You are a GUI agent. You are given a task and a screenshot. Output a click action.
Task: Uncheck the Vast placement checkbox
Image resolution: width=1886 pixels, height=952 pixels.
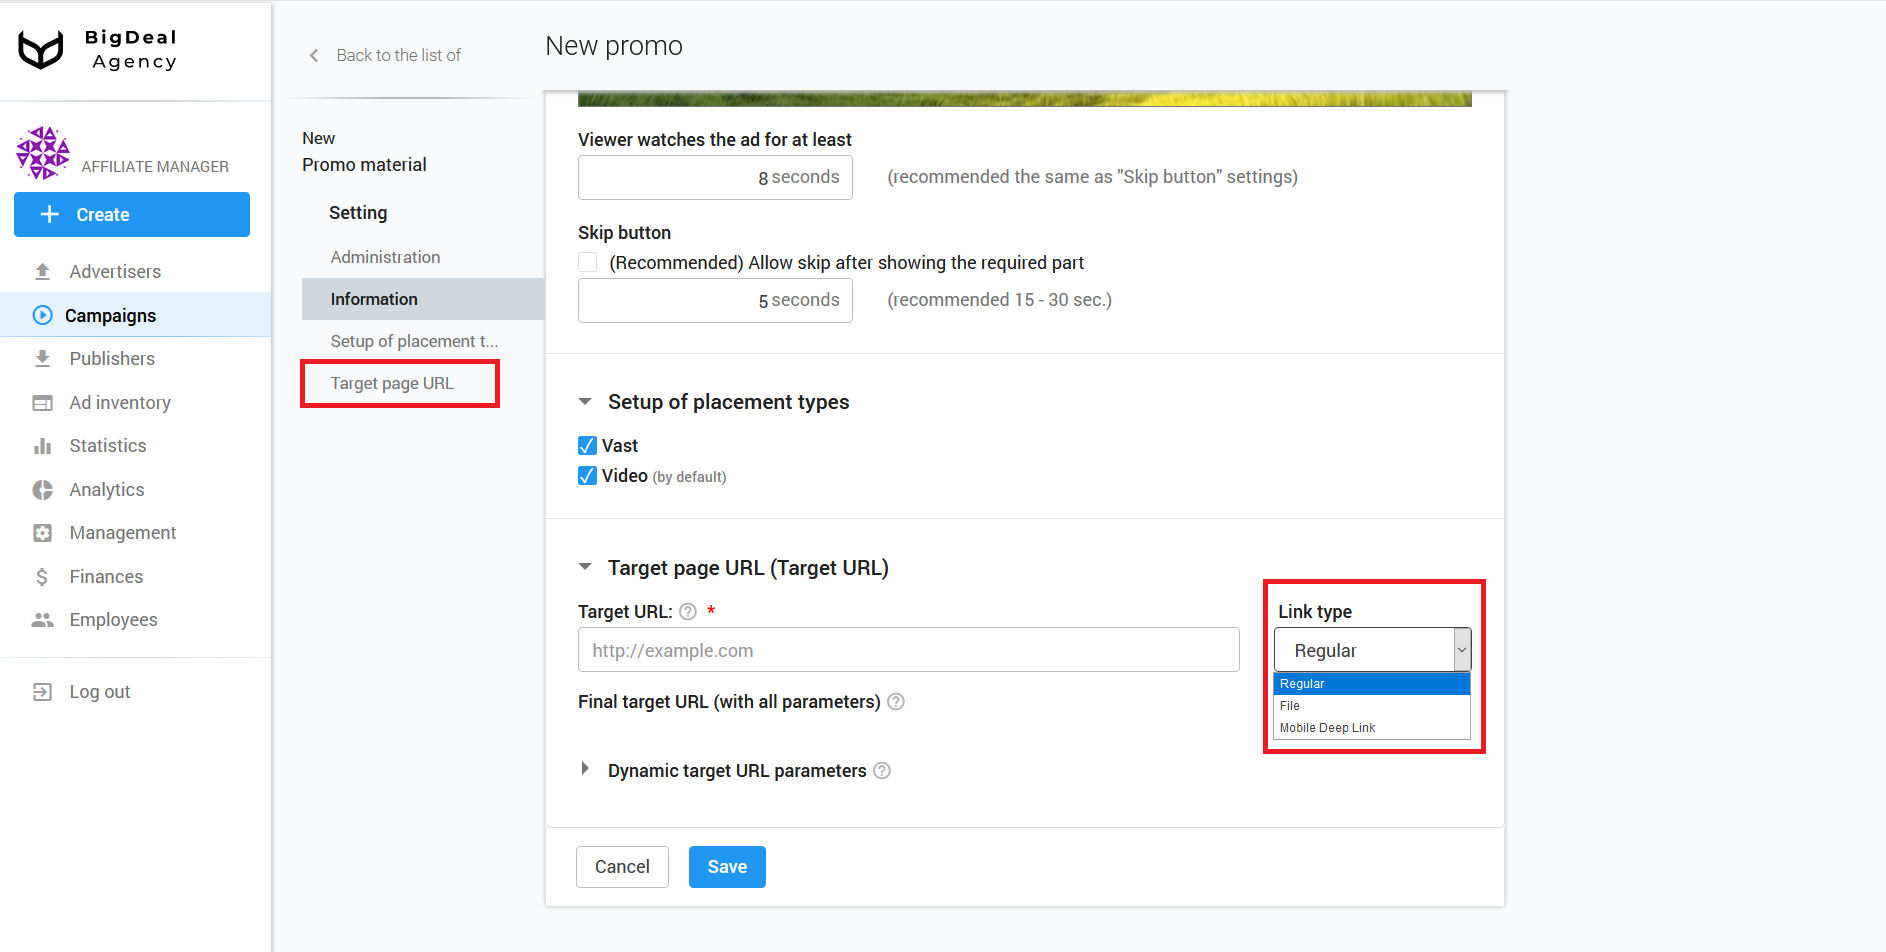(588, 446)
